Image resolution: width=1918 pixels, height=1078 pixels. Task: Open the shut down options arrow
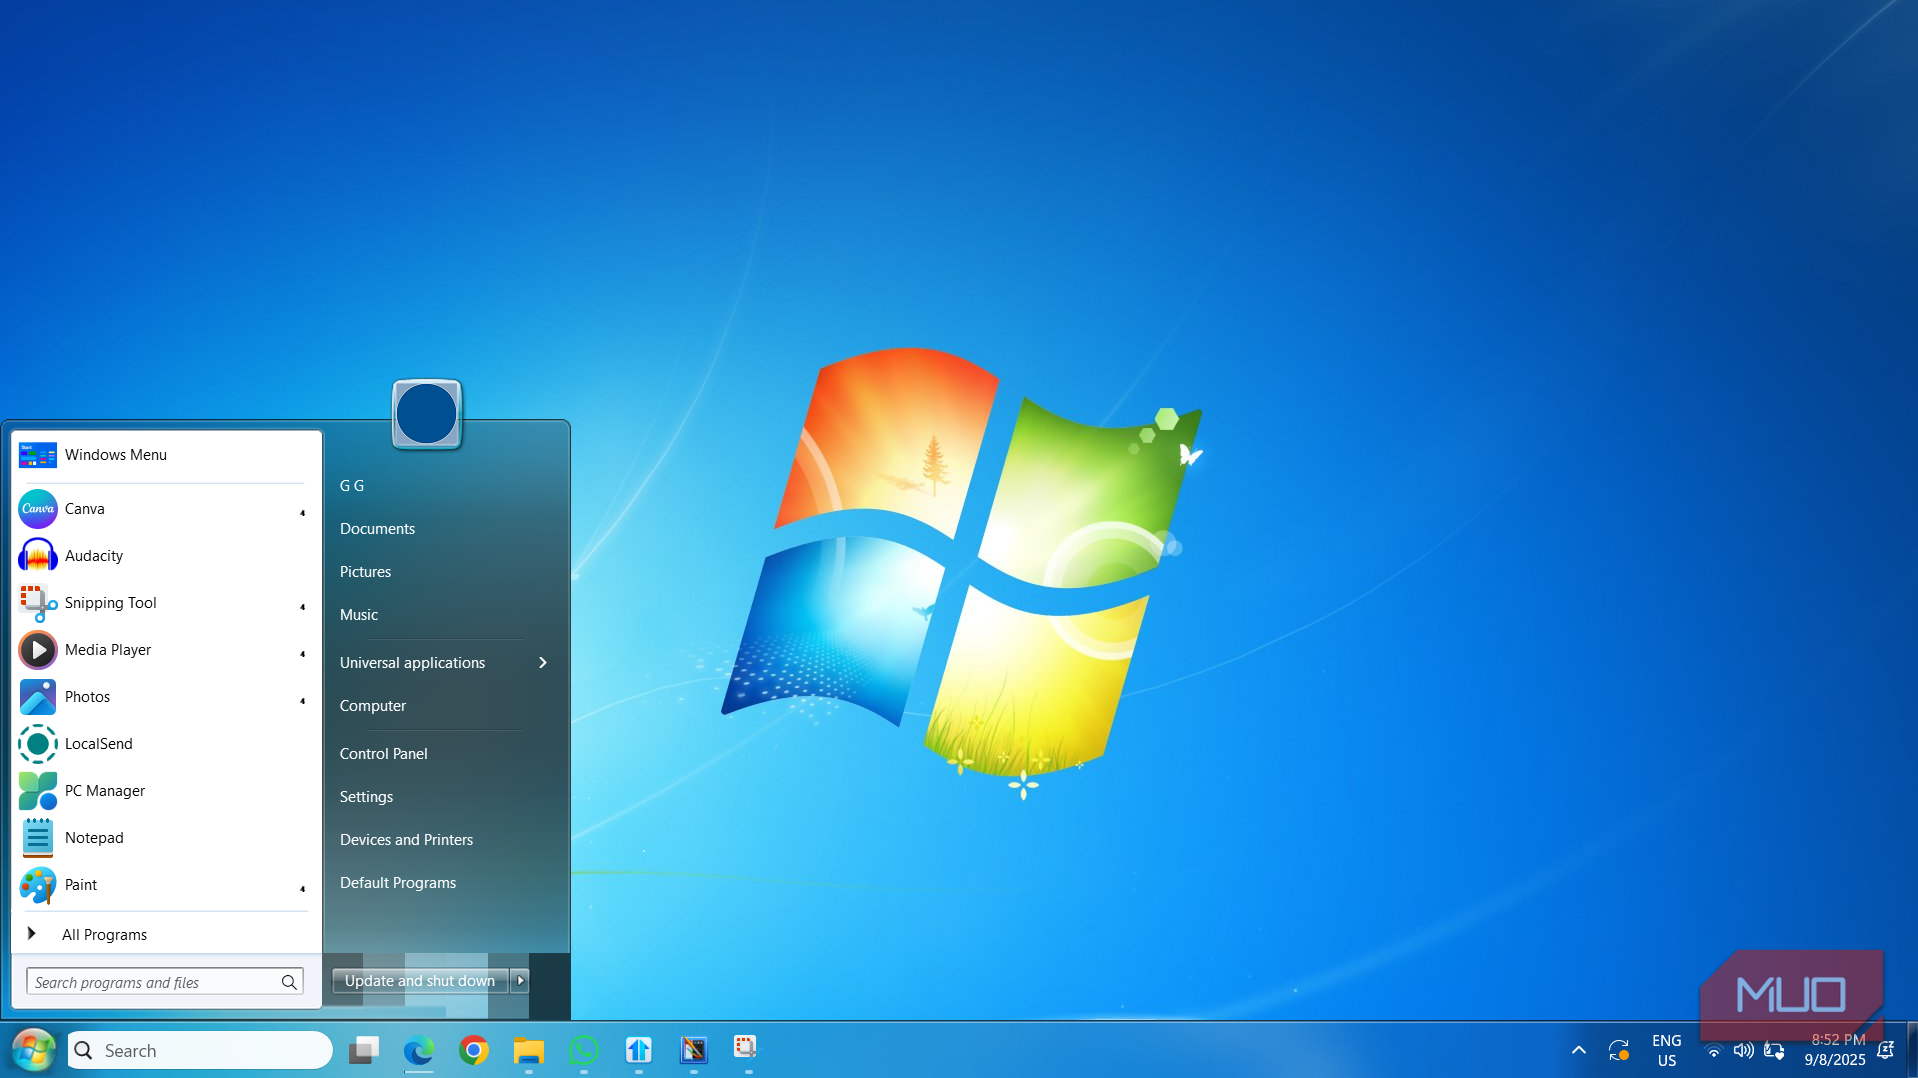click(519, 981)
